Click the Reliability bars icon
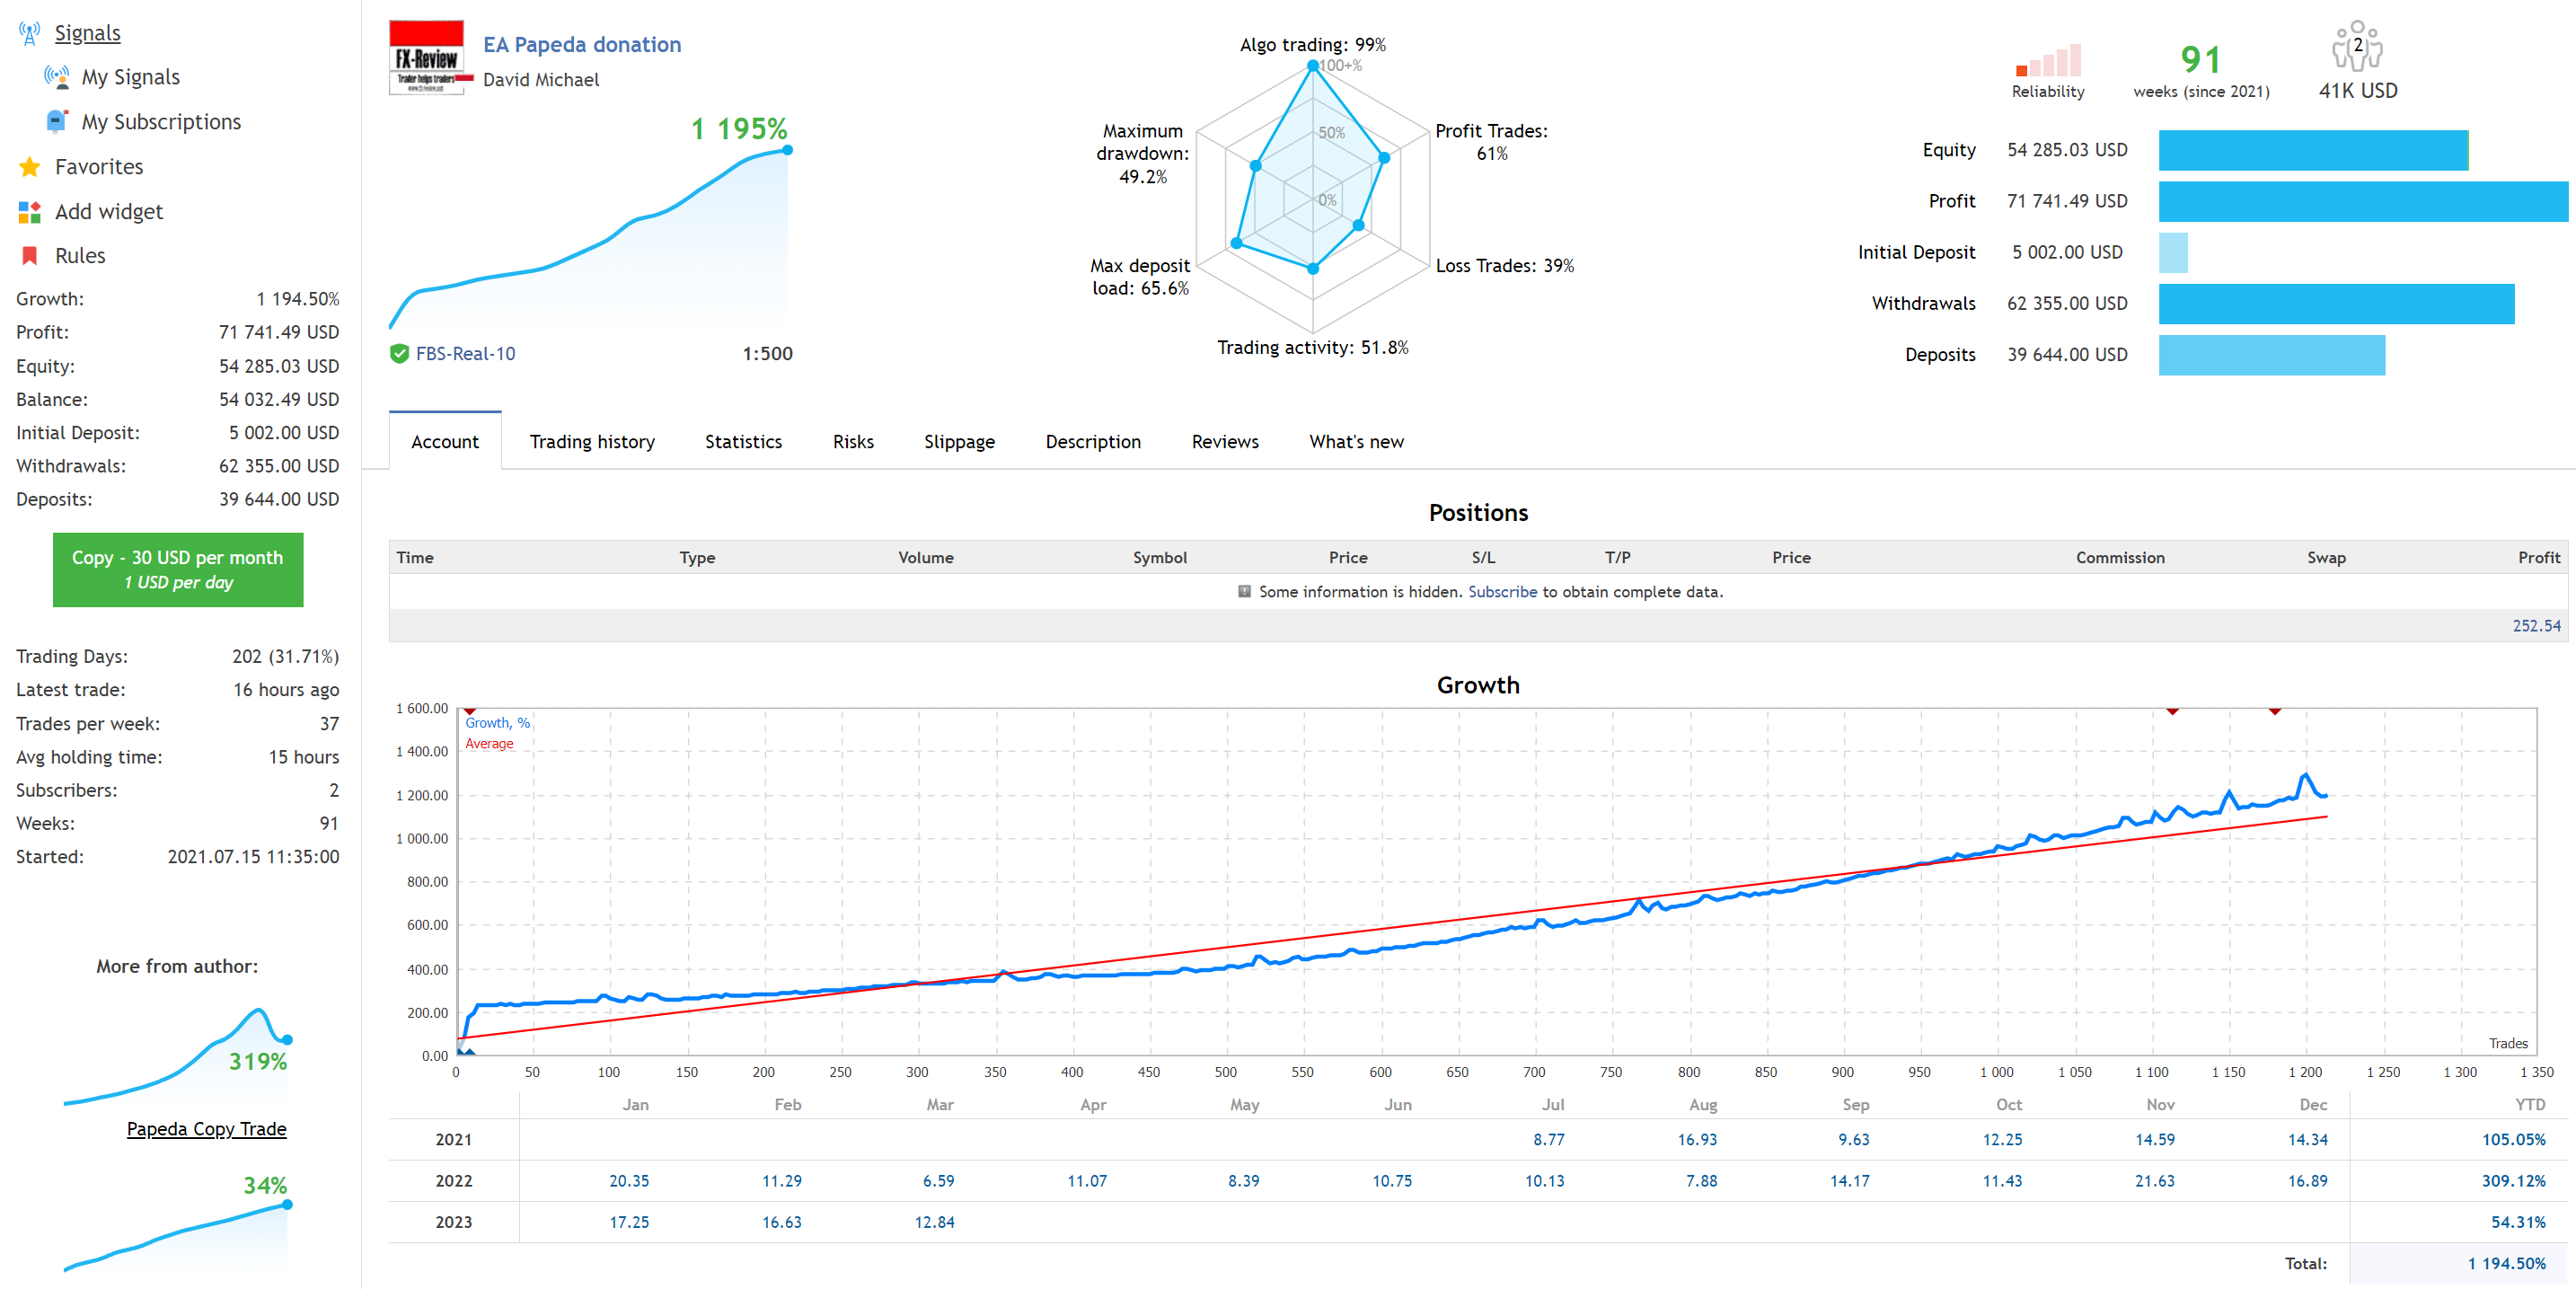2576x1289 pixels. [x=2048, y=60]
